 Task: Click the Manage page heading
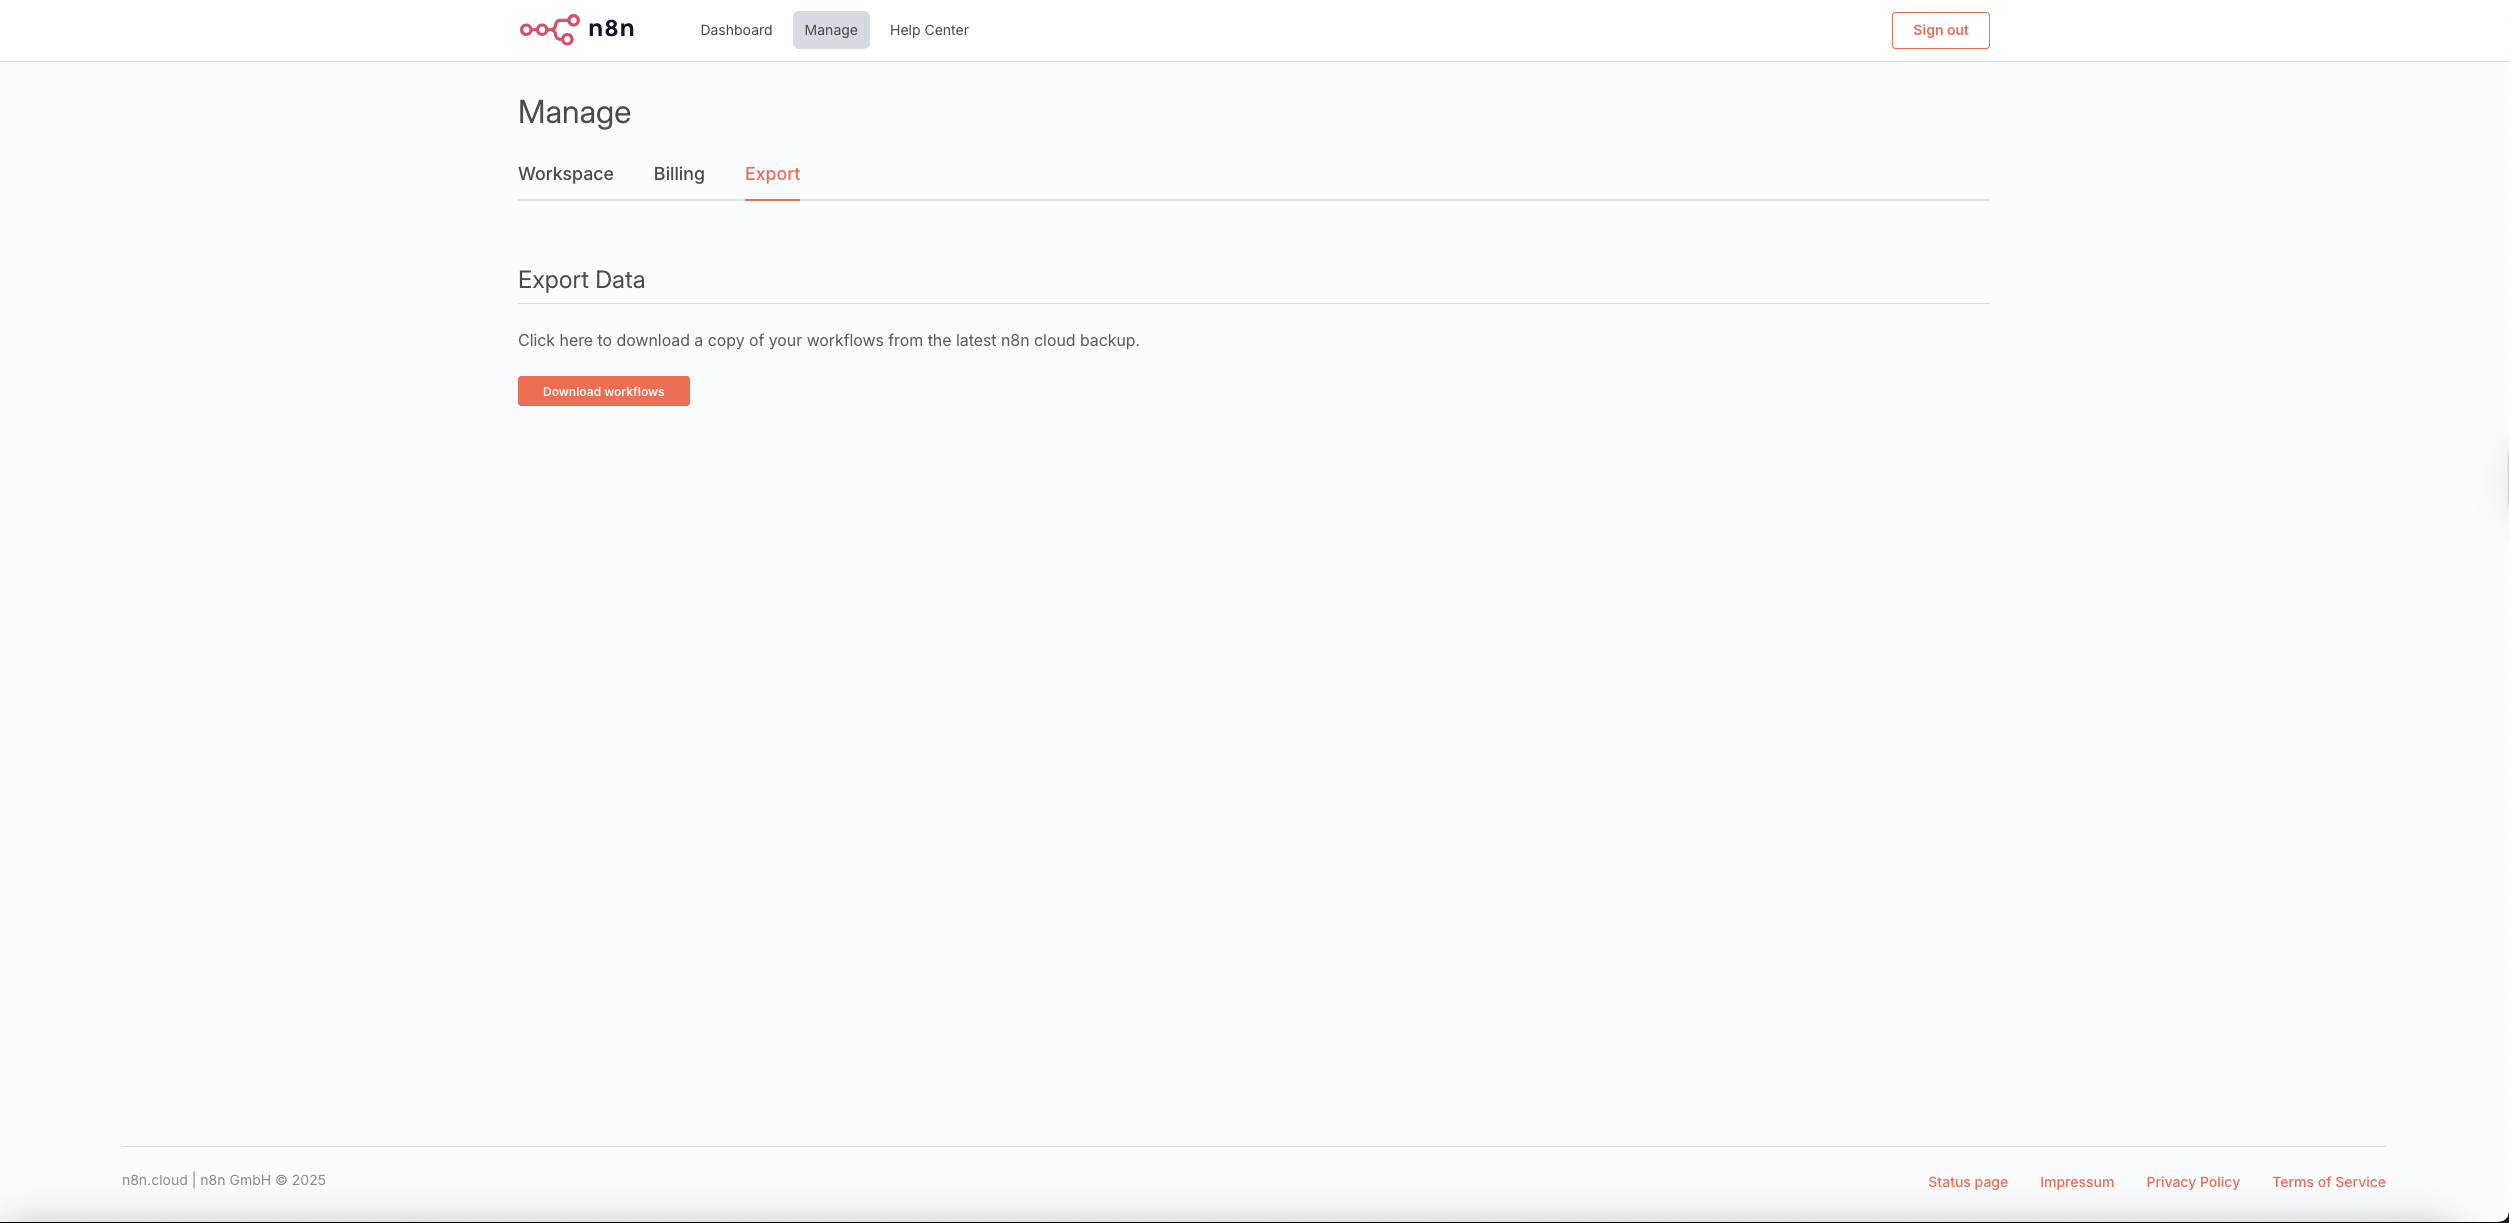574,112
